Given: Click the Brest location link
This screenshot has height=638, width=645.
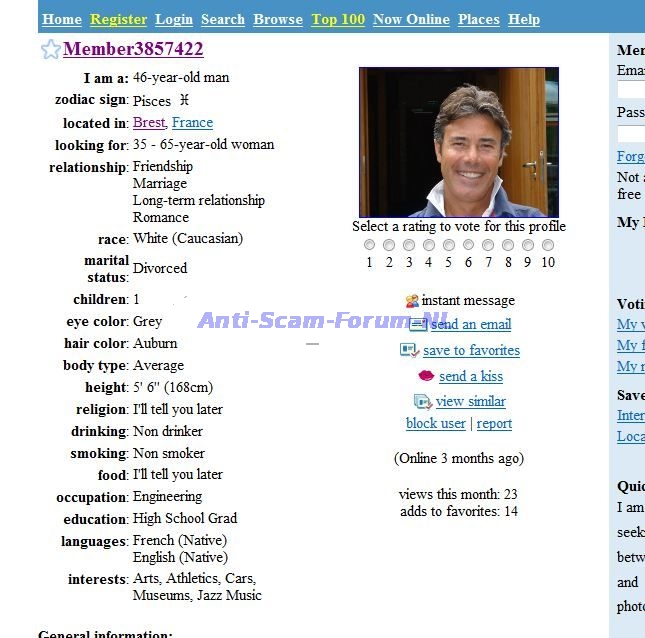Looking at the screenshot, I should (148, 123).
